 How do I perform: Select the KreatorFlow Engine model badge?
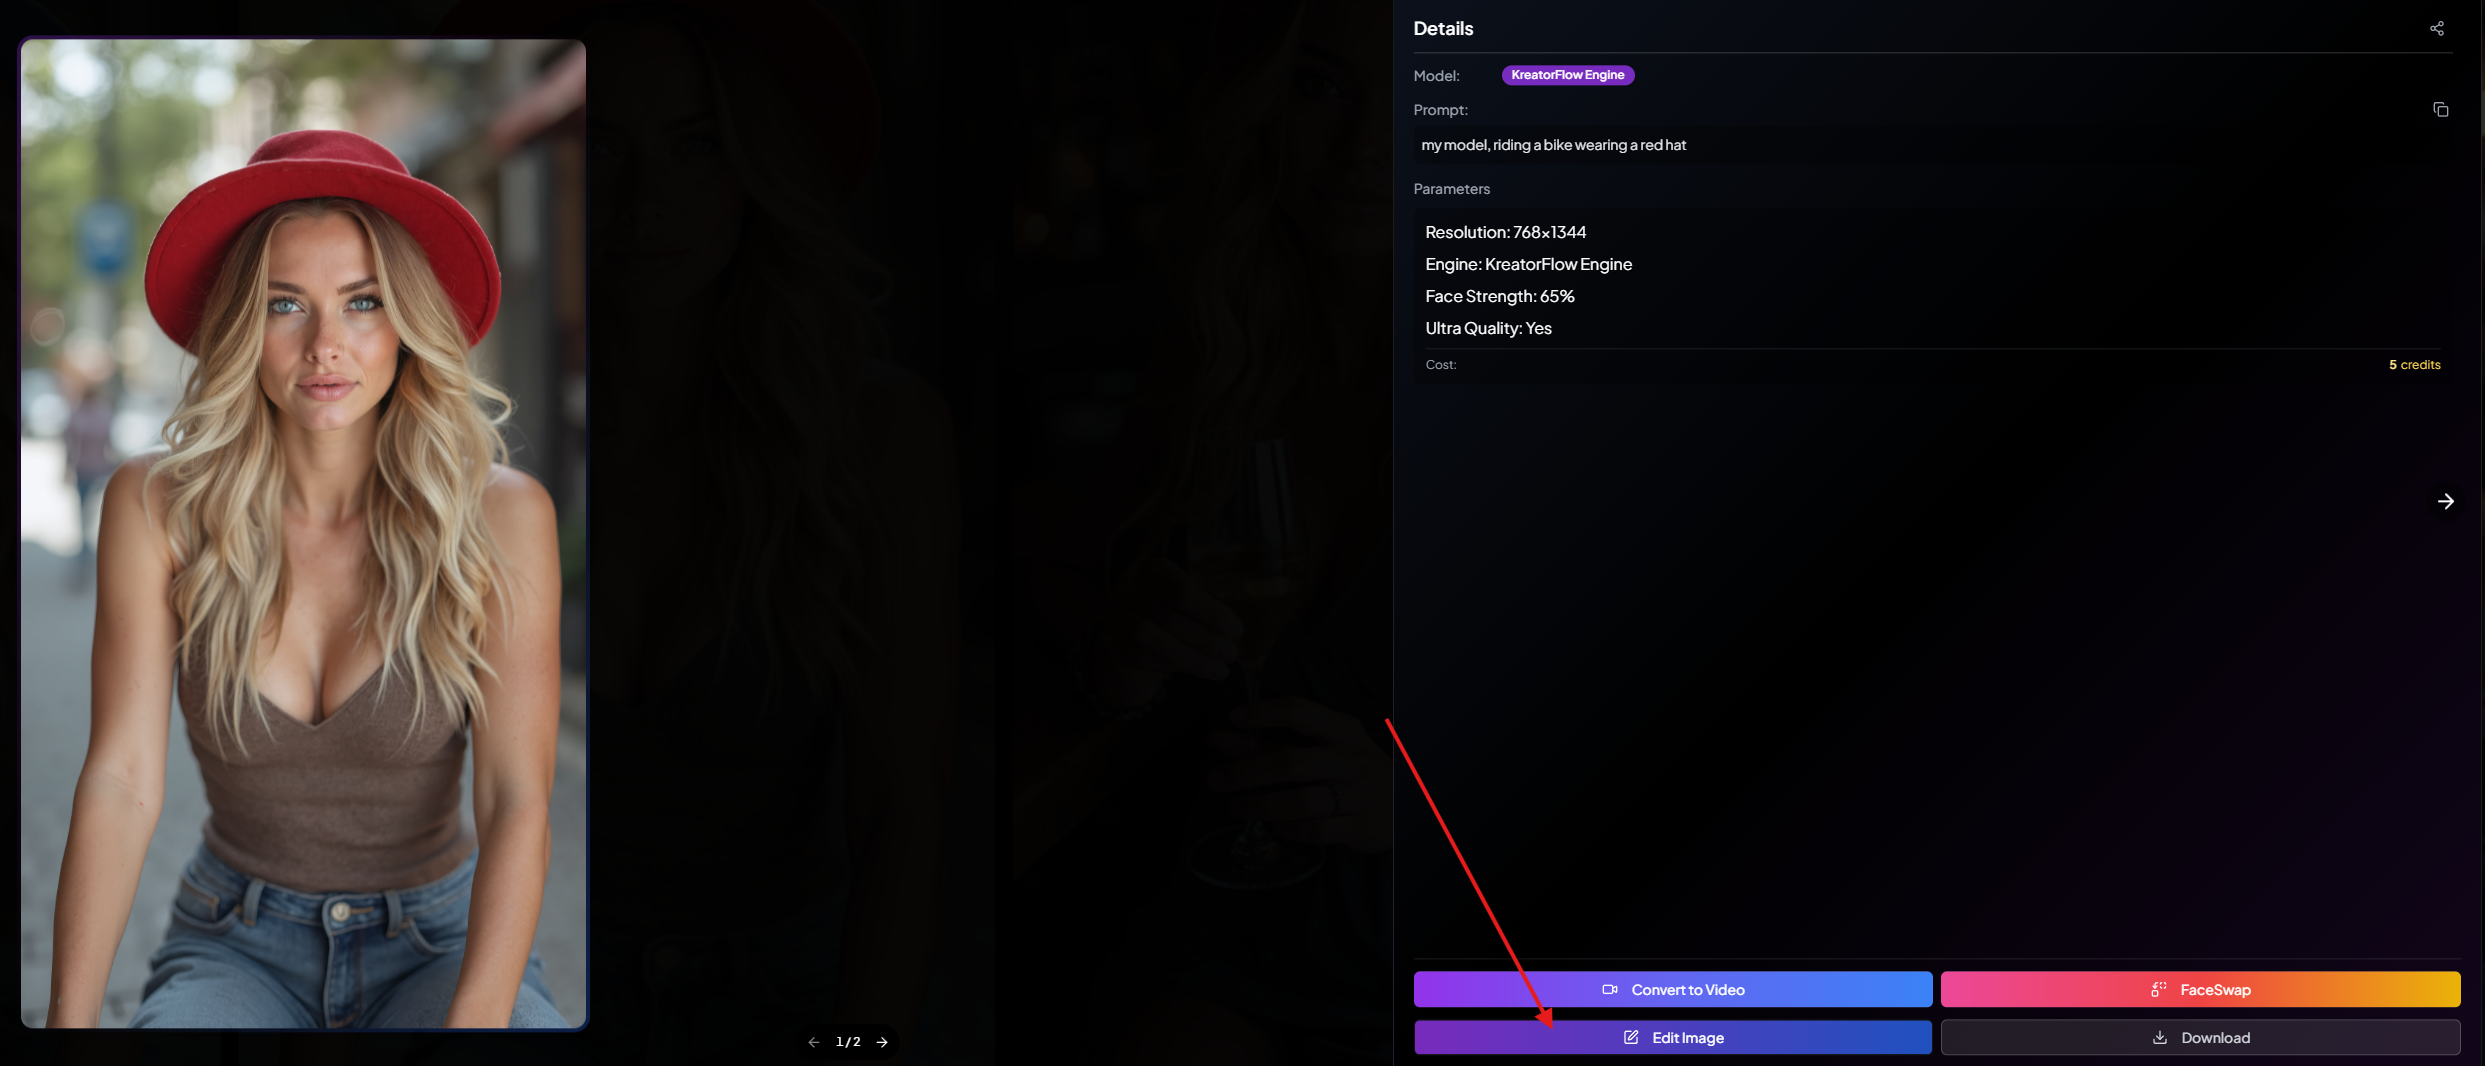[x=1567, y=75]
